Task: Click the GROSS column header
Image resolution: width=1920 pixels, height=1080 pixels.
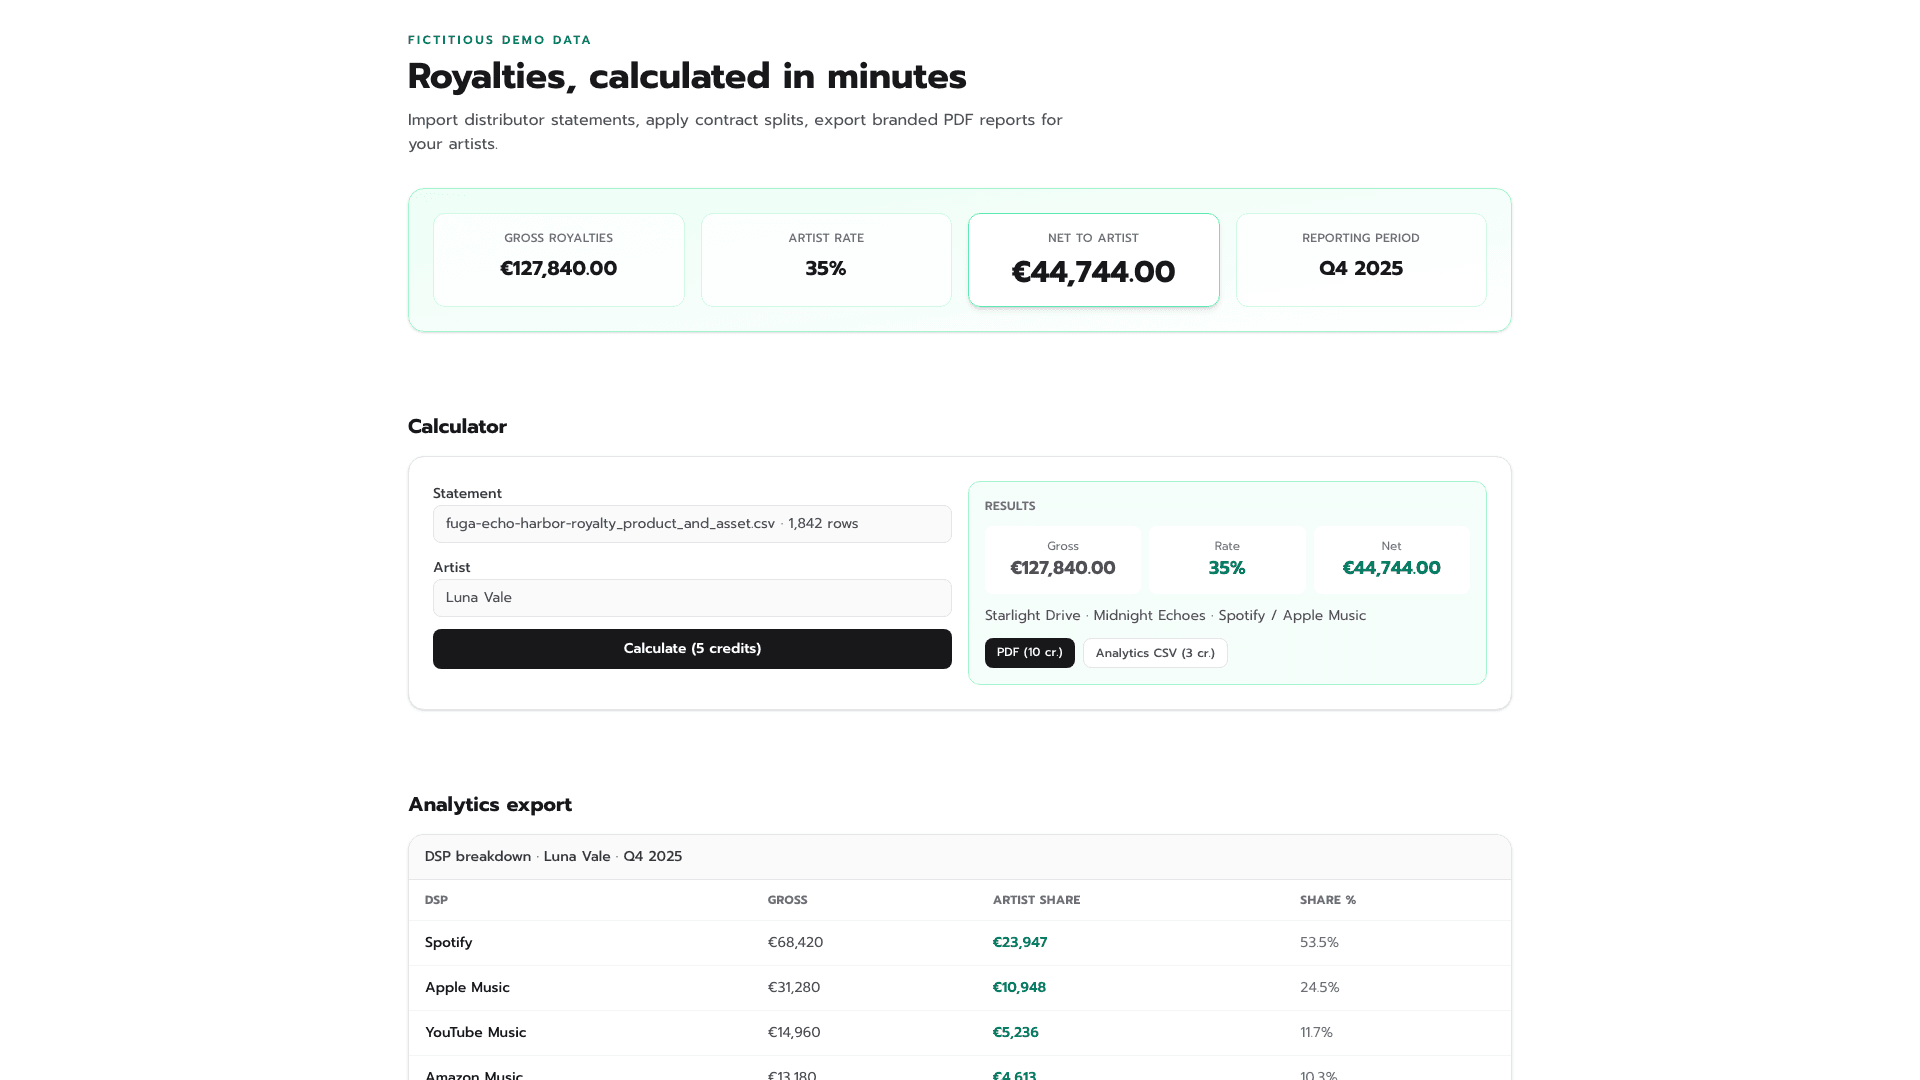Action: (787, 901)
